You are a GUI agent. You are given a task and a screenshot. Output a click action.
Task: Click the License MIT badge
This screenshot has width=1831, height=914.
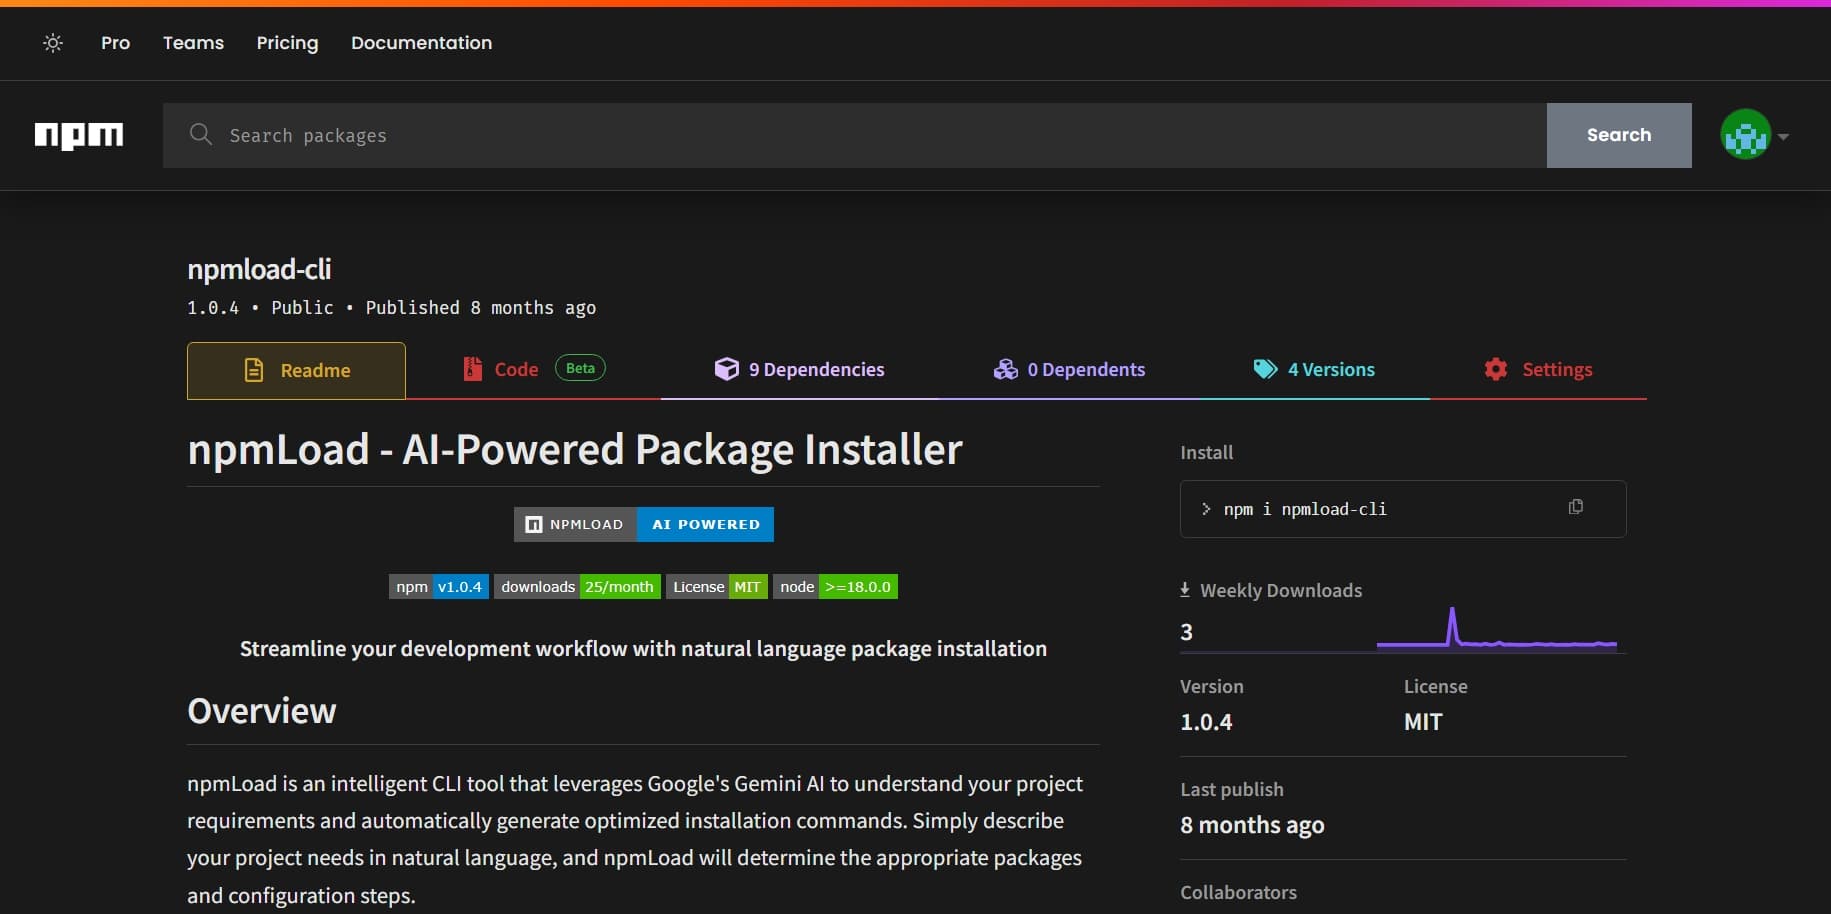coord(717,587)
